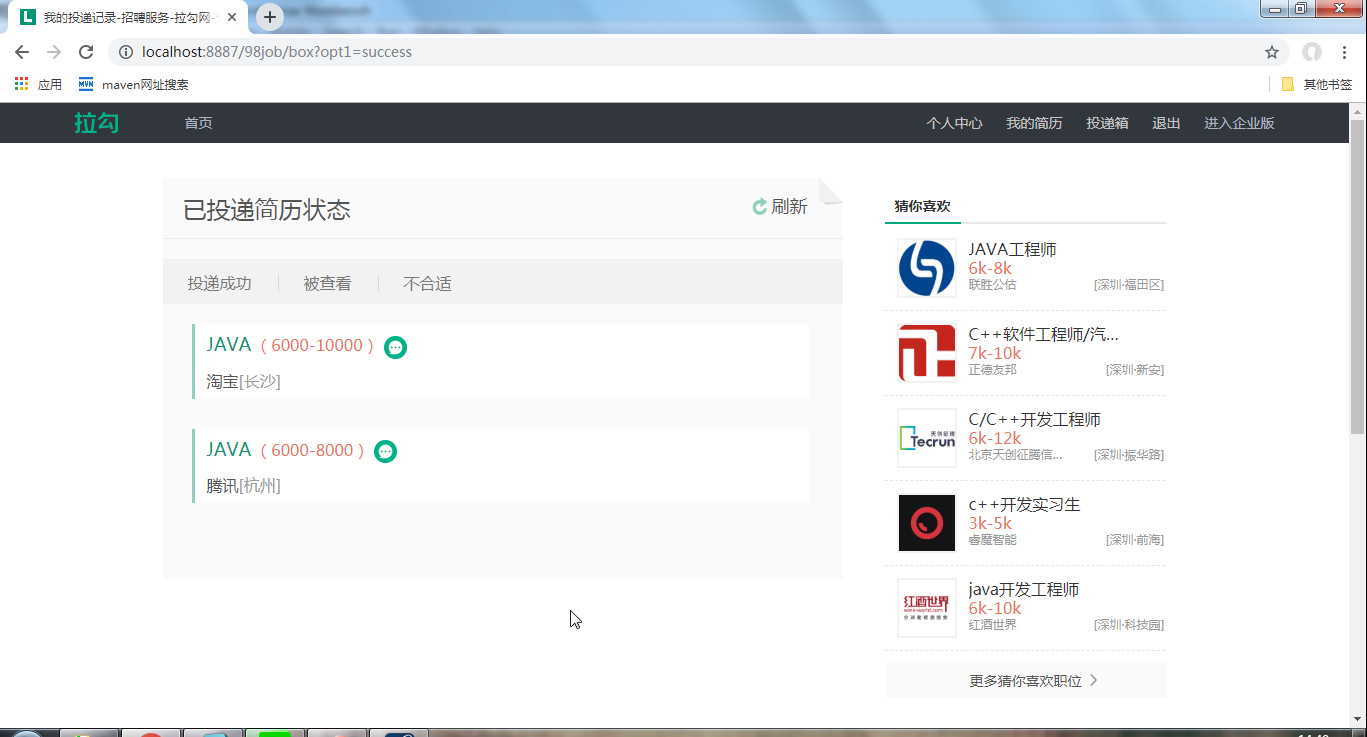
Task: Click 进入企业版 in the navigation
Action: (1239, 123)
